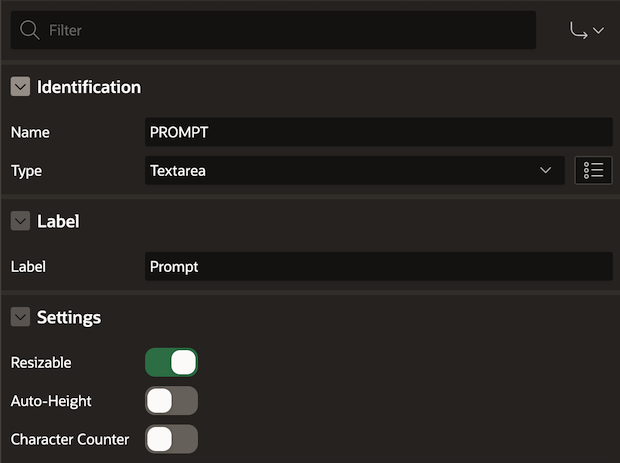Click the Settings group heading text
Screen dimensions: 620x463
(x=69, y=318)
